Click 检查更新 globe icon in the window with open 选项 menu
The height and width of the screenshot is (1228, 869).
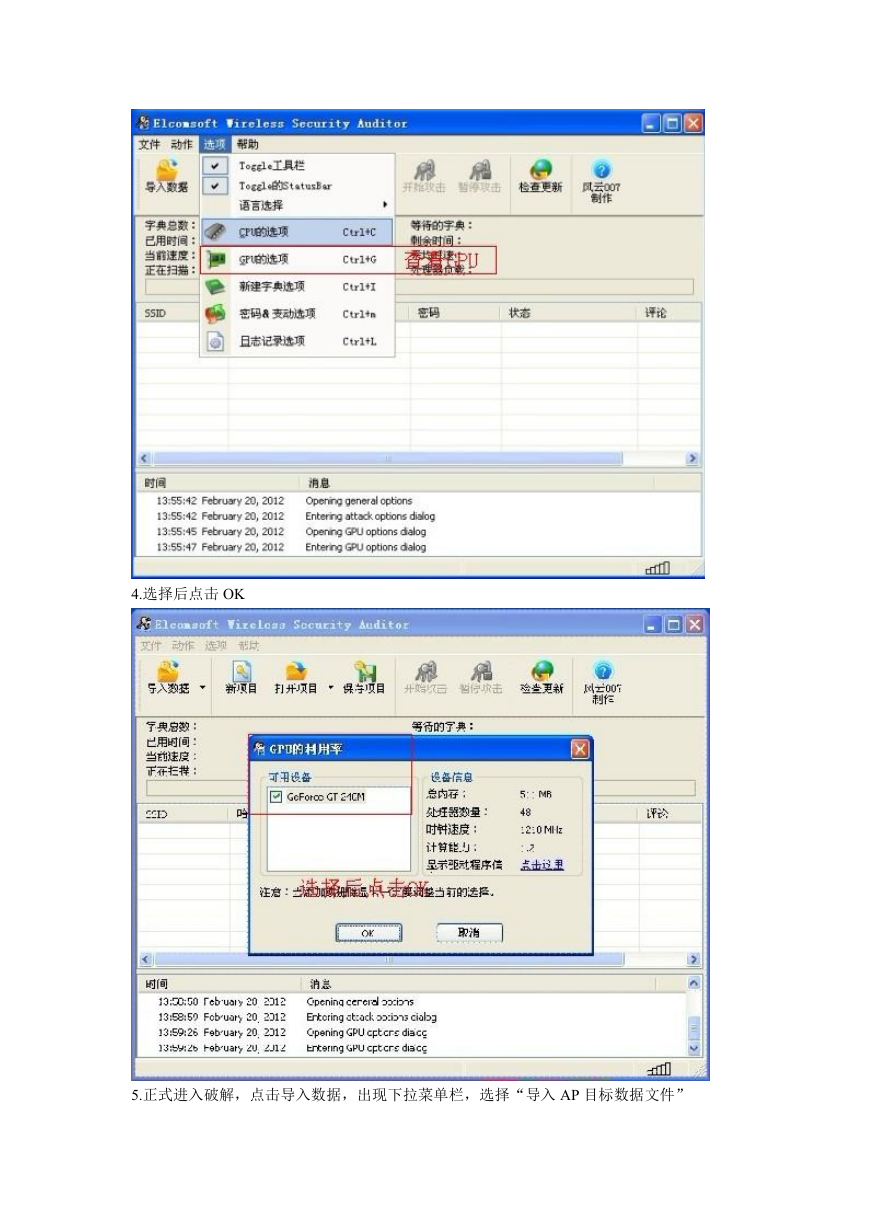(x=540, y=169)
